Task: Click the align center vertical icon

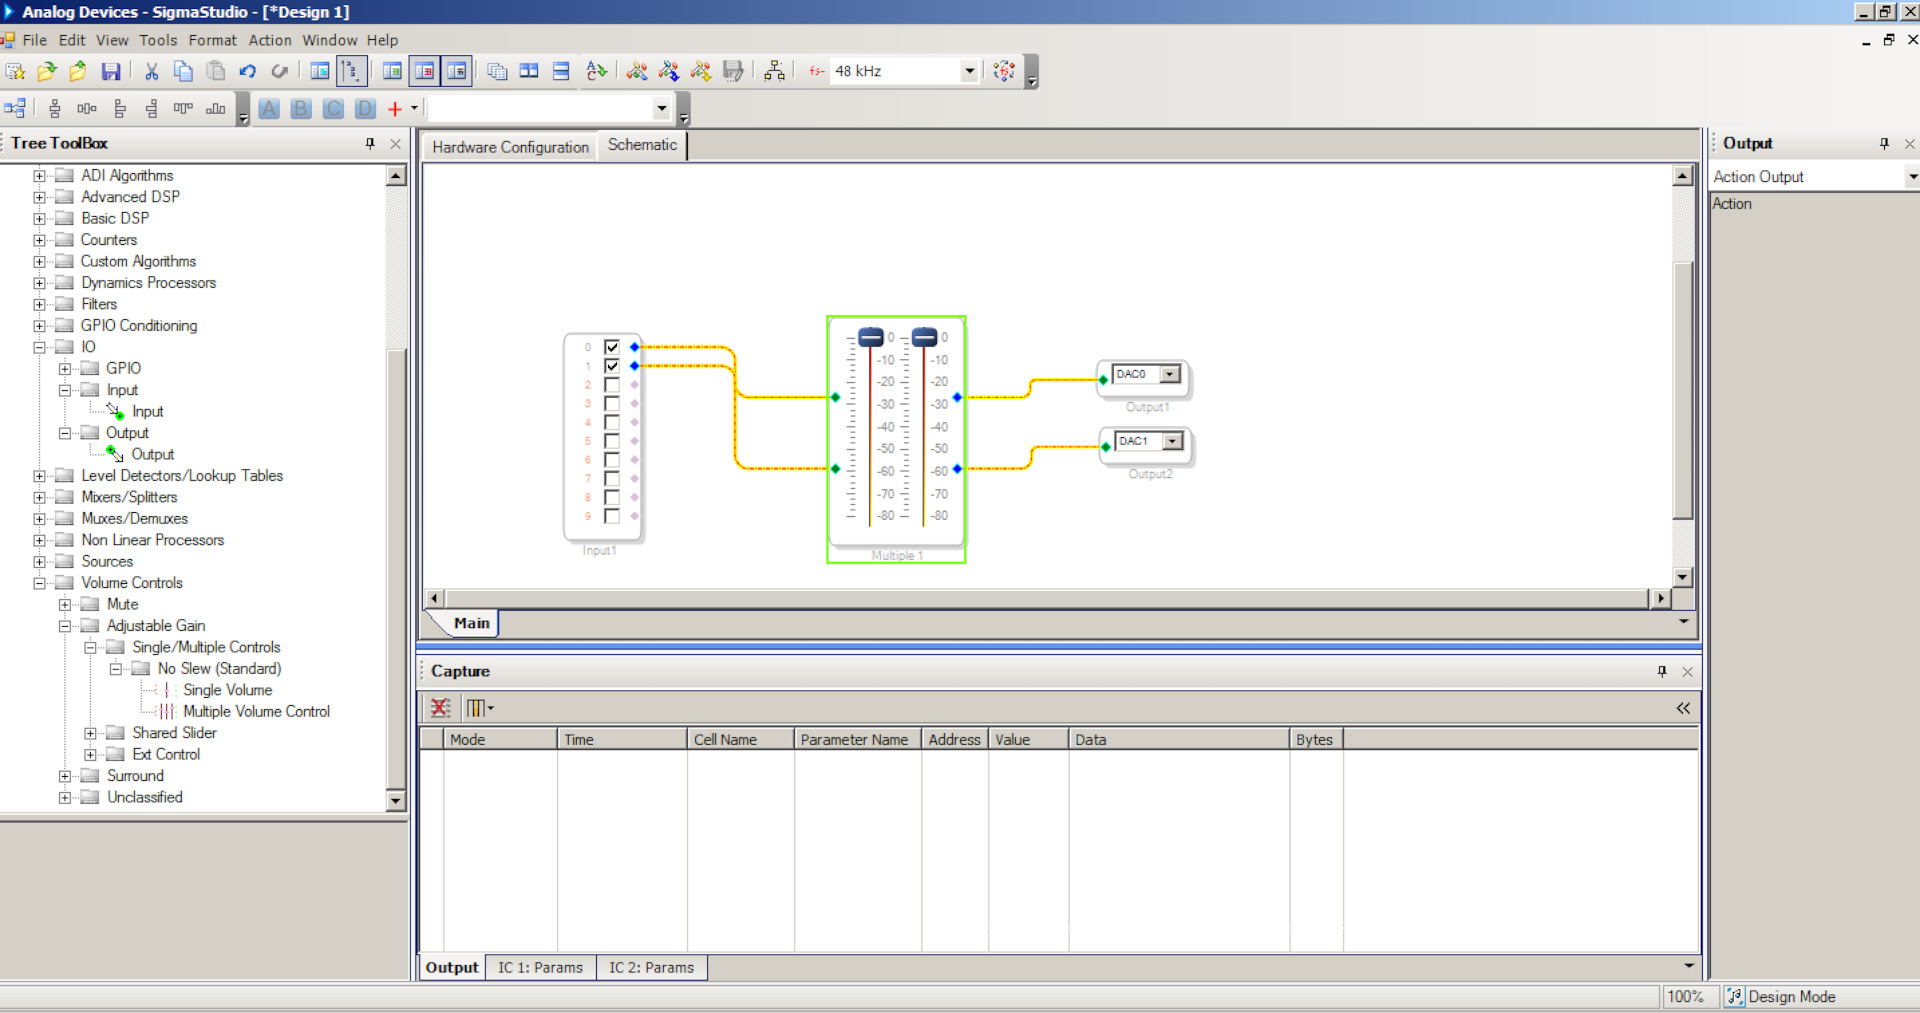Action: (55, 109)
